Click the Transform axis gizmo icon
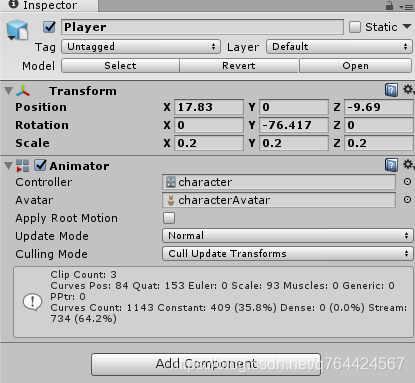Image resolution: width=415 pixels, height=383 pixels. click(x=23, y=91)
